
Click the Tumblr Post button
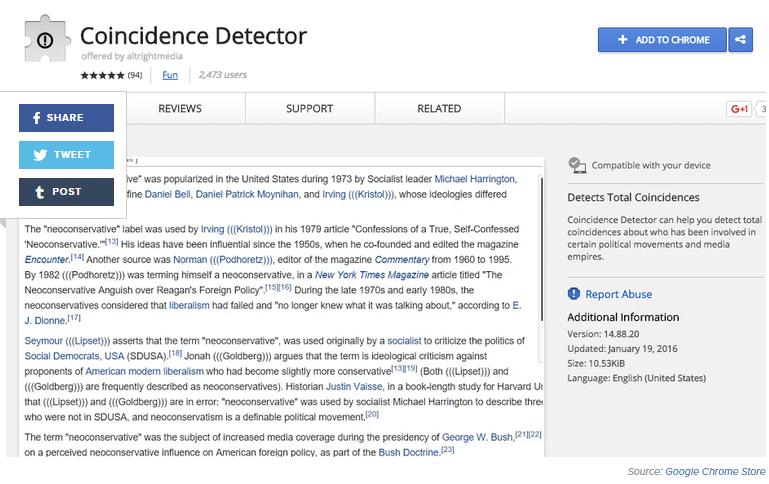(x=66, y=192)
